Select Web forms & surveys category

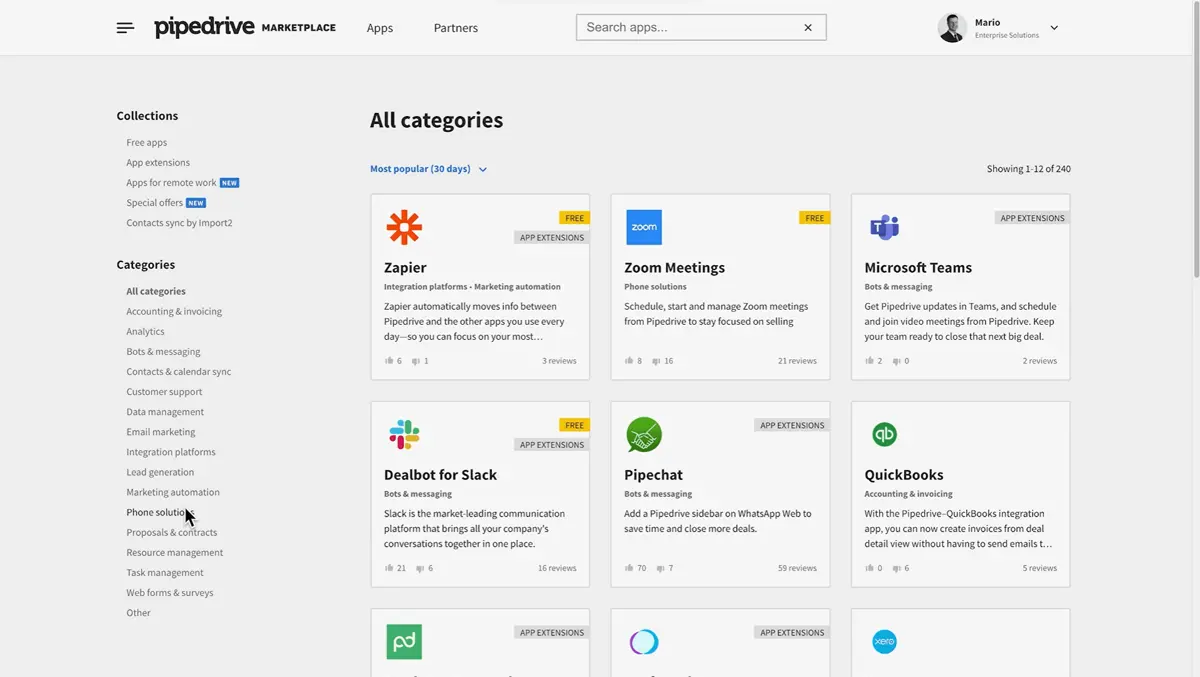pos(170,593)
